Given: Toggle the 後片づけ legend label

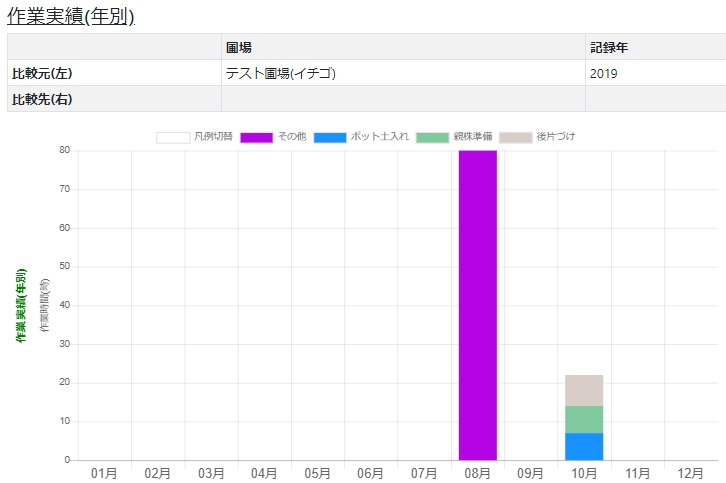Looking at the screenshot, I should click(555, 137).
